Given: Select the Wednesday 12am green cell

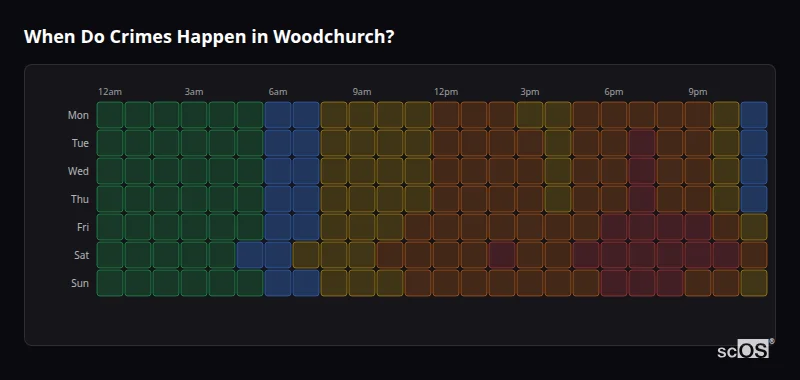Looking at the screenshot, I should (x=110, y=171).
